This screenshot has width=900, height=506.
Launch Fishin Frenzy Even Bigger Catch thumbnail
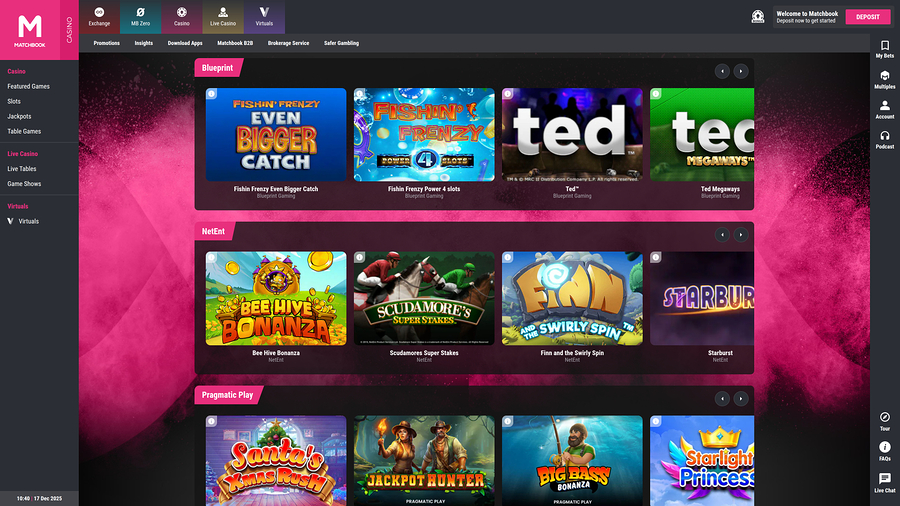click(x=276, y=135)
